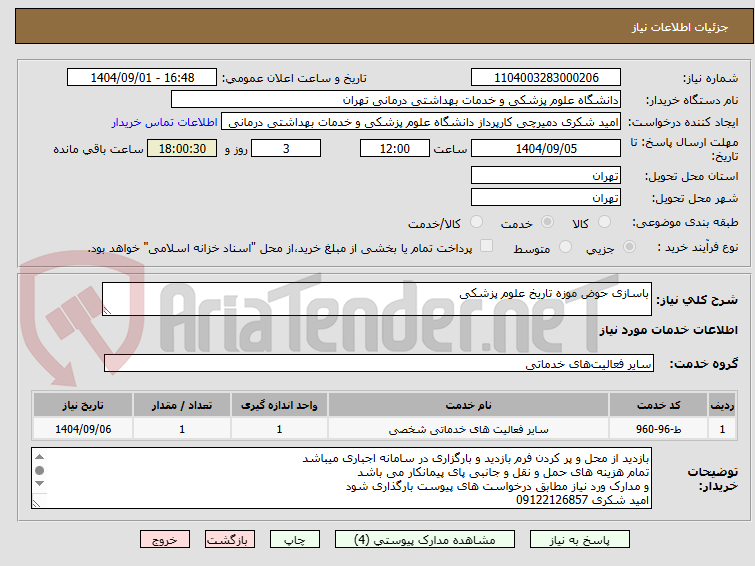Click the بازگشت back button
Image resolution: width=755 pixels, height=566 pixels.
(x=230, y=540)
